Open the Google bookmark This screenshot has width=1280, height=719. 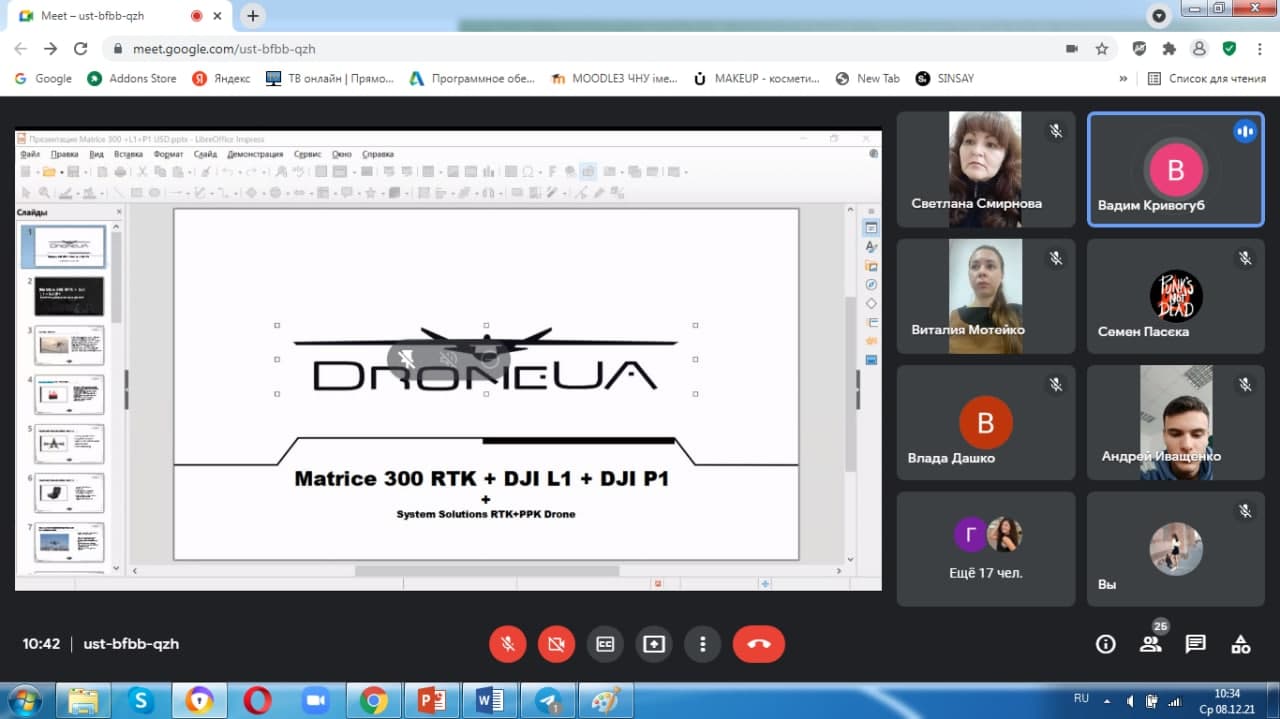(42, 79)
